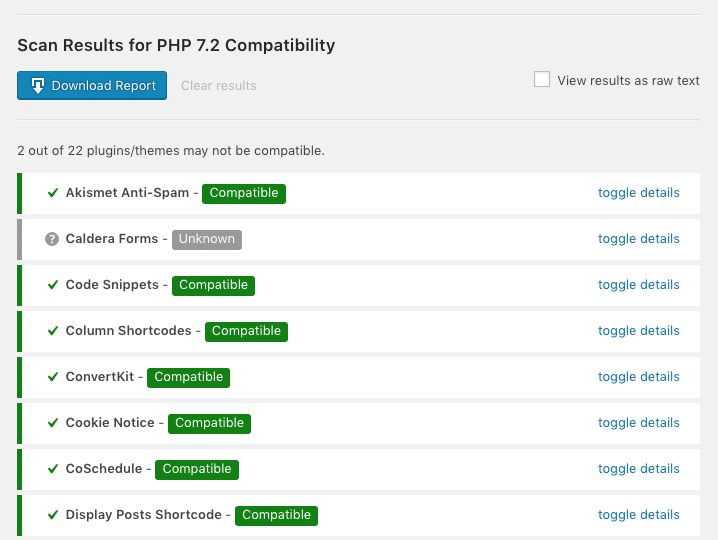Clear the scan results
This screenshot has height=540, width=718.
218,86
